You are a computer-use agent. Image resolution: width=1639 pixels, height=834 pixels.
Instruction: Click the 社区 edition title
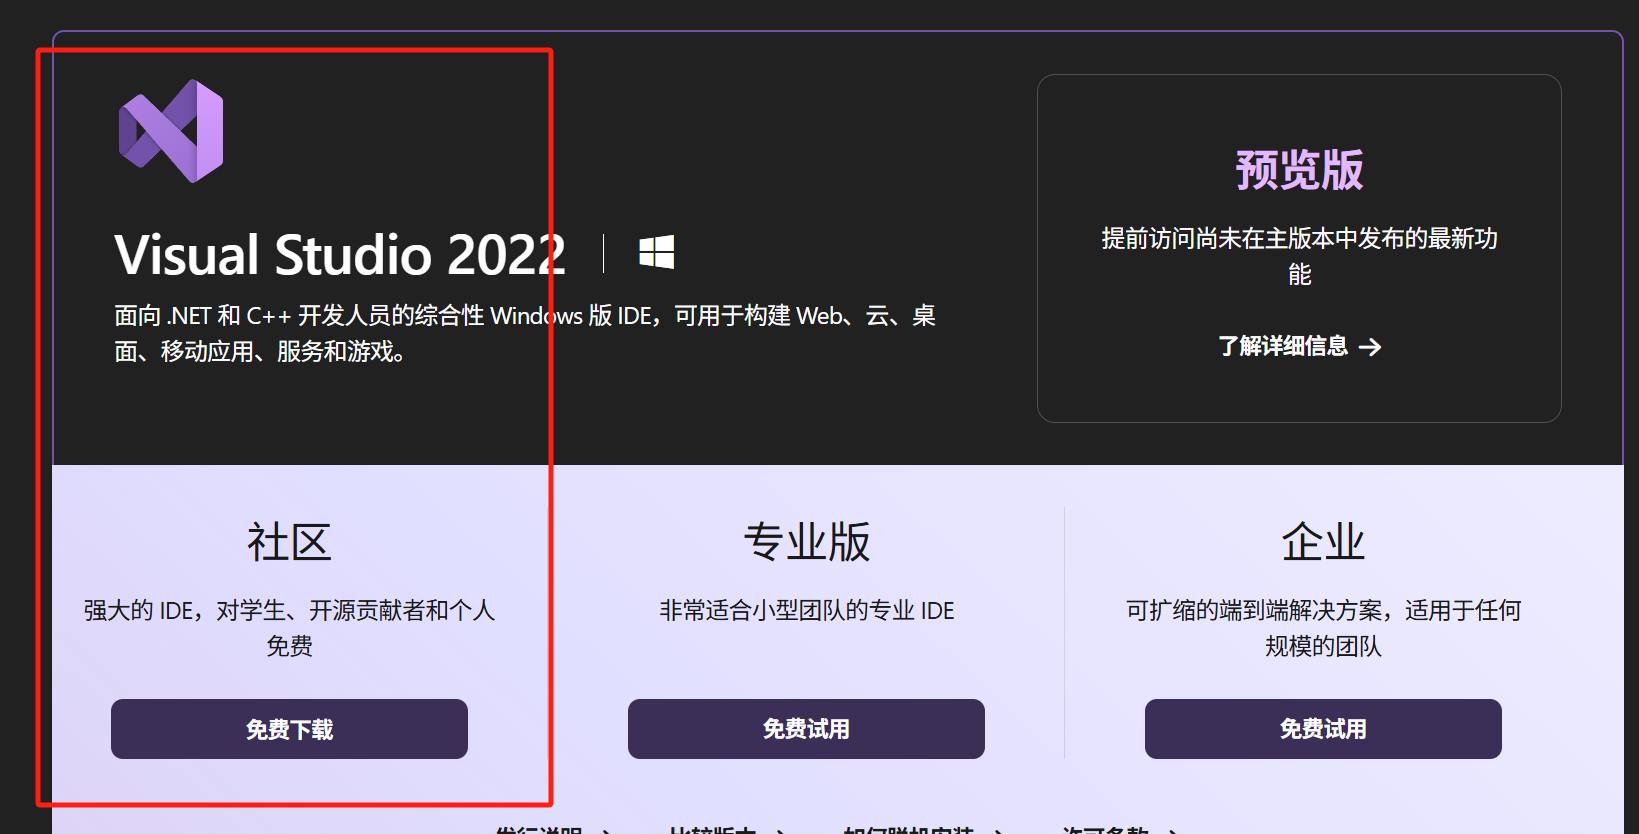point(289,542)
